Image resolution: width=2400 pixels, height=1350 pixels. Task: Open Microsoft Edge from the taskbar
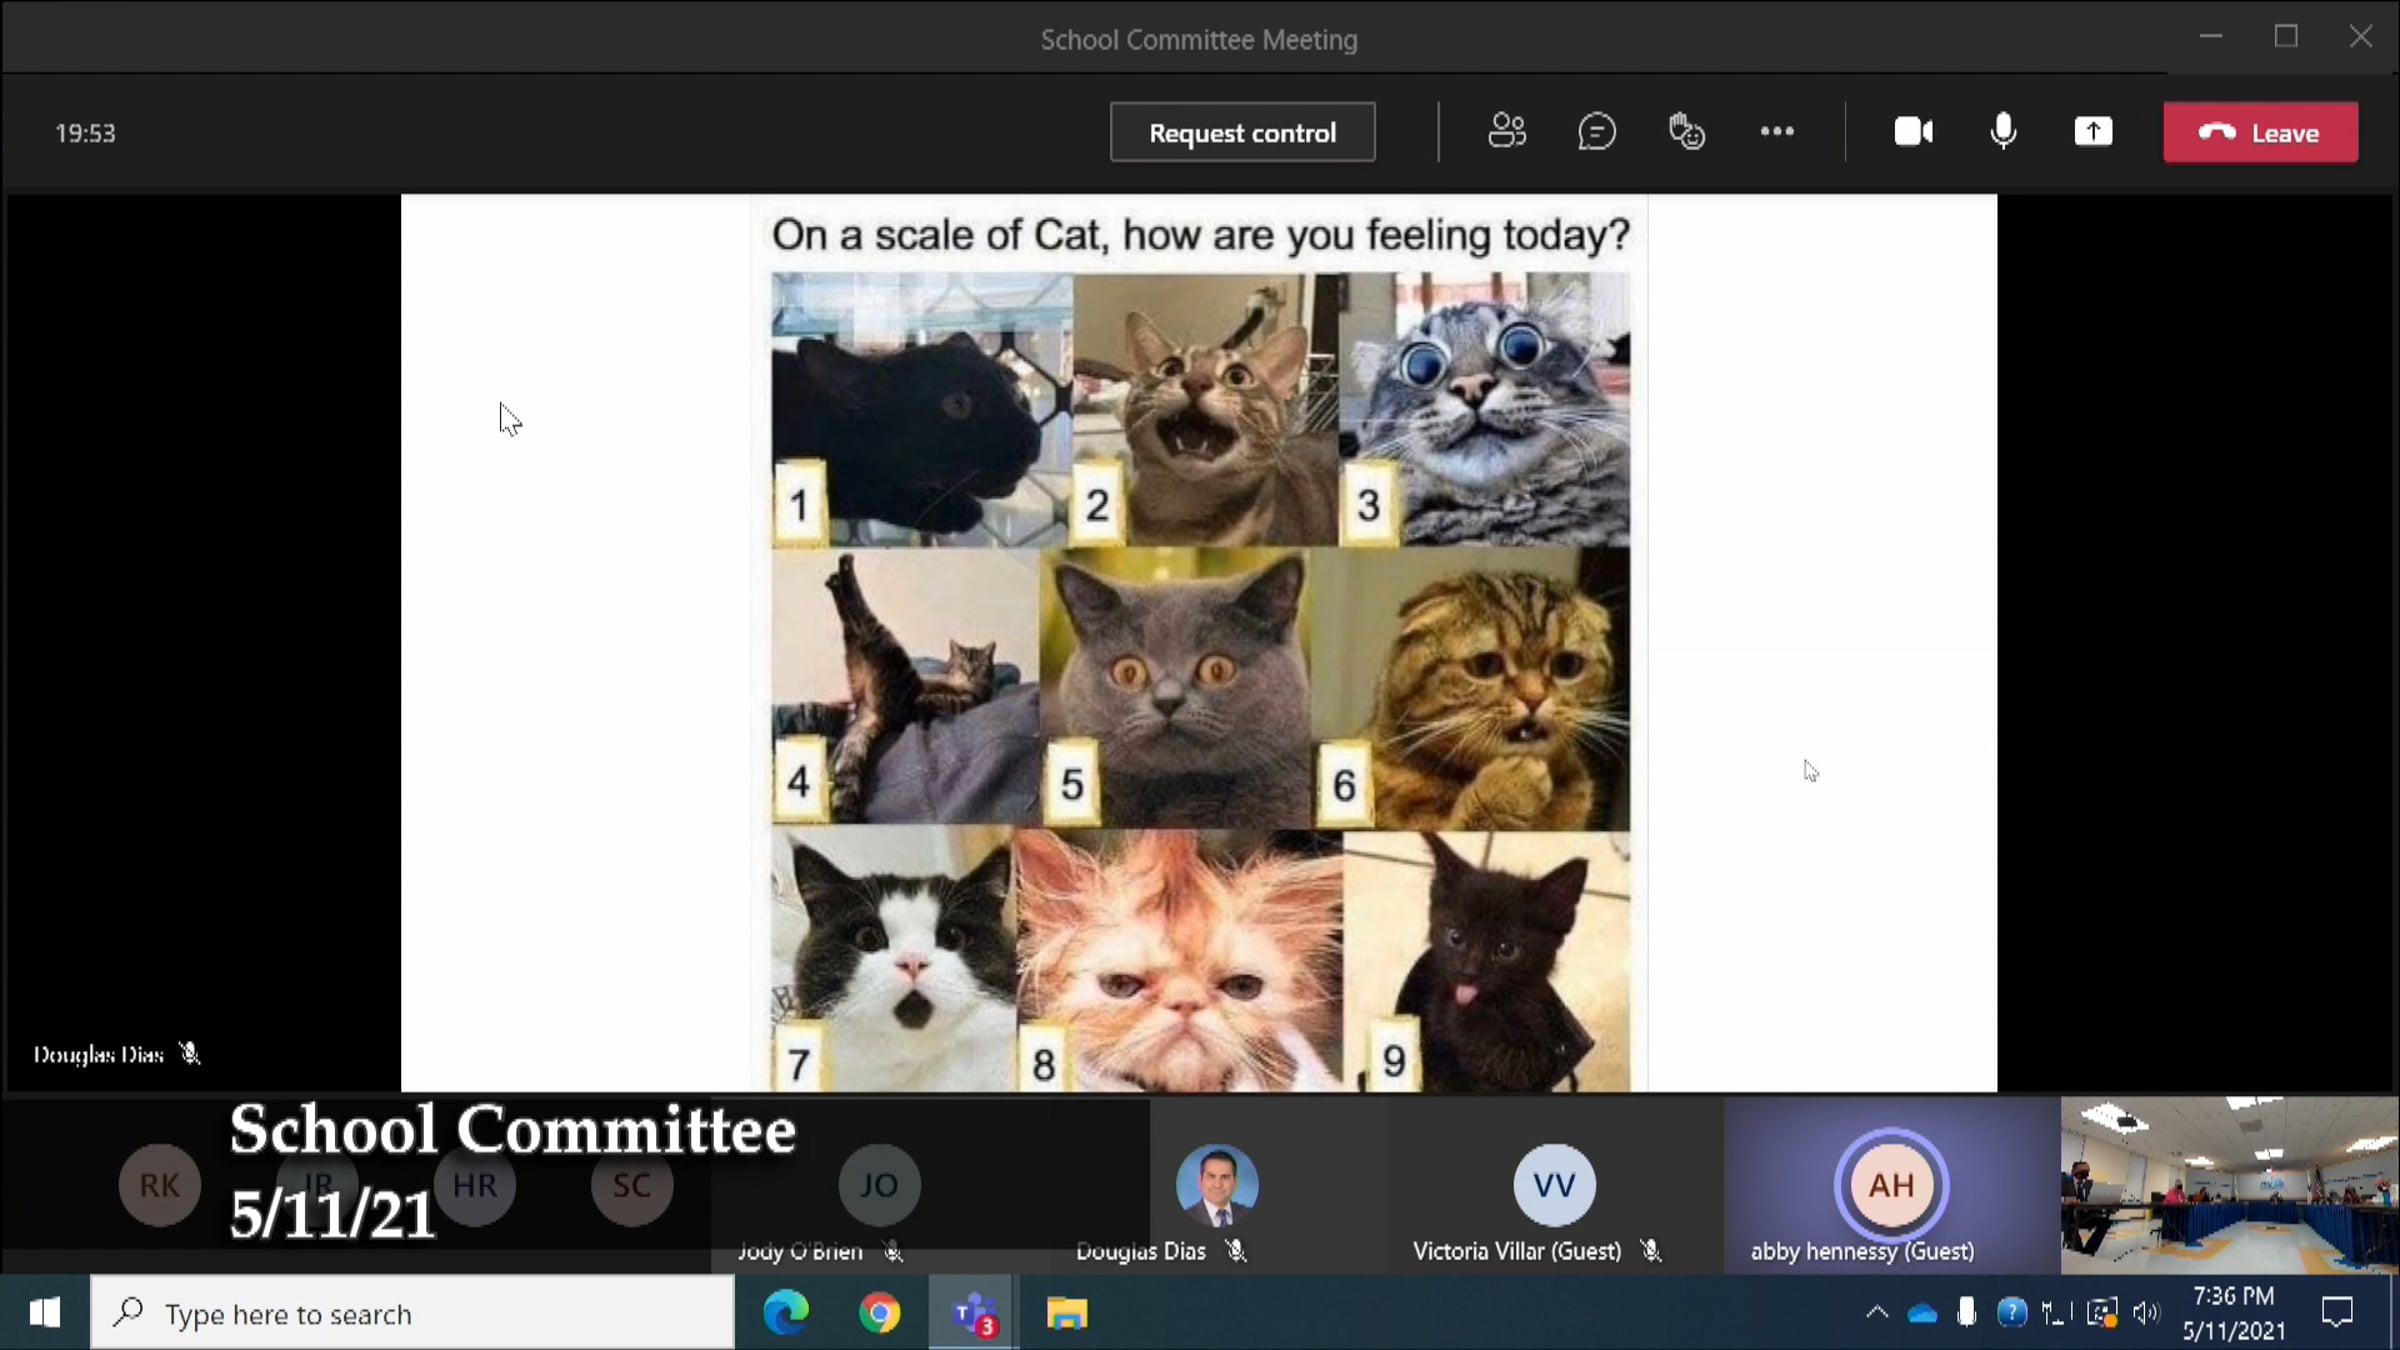[786, 1313]
